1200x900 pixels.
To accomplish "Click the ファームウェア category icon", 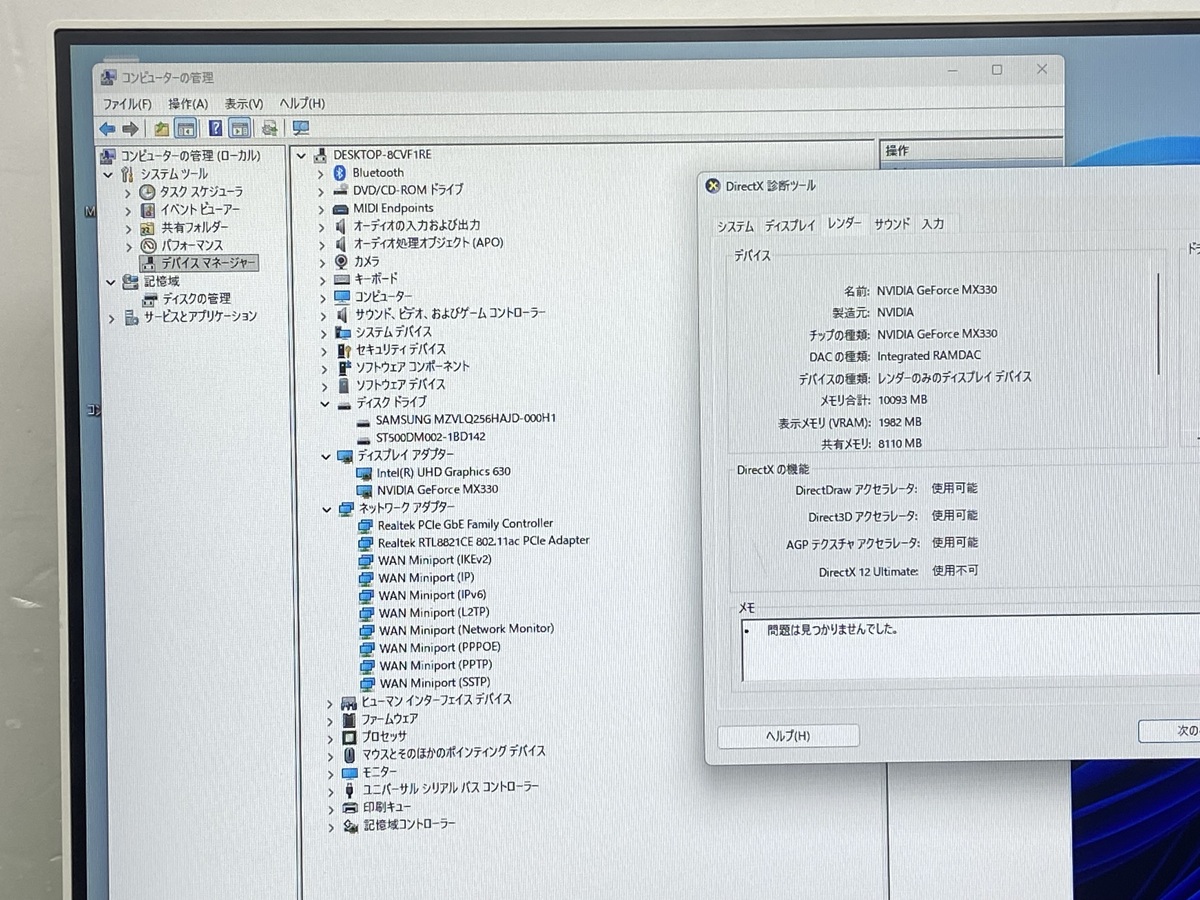I will [x=349, y=719].
